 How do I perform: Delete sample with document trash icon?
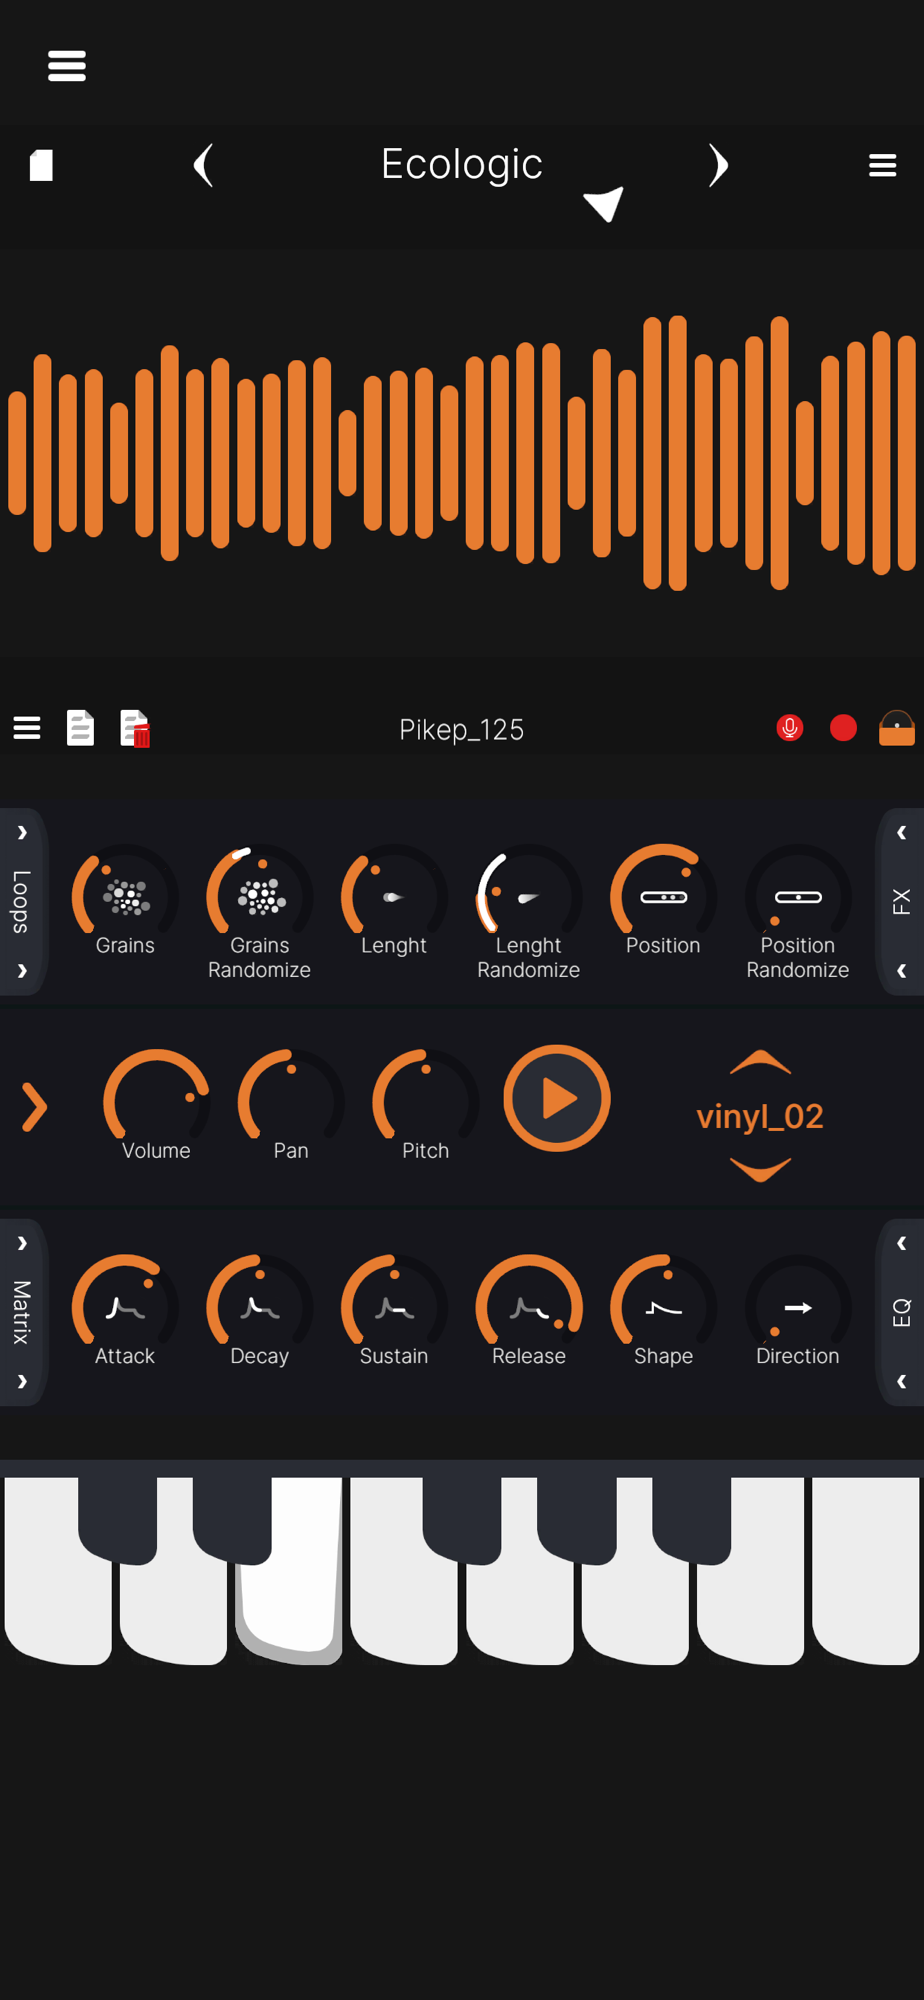click(x=134, y=728)
